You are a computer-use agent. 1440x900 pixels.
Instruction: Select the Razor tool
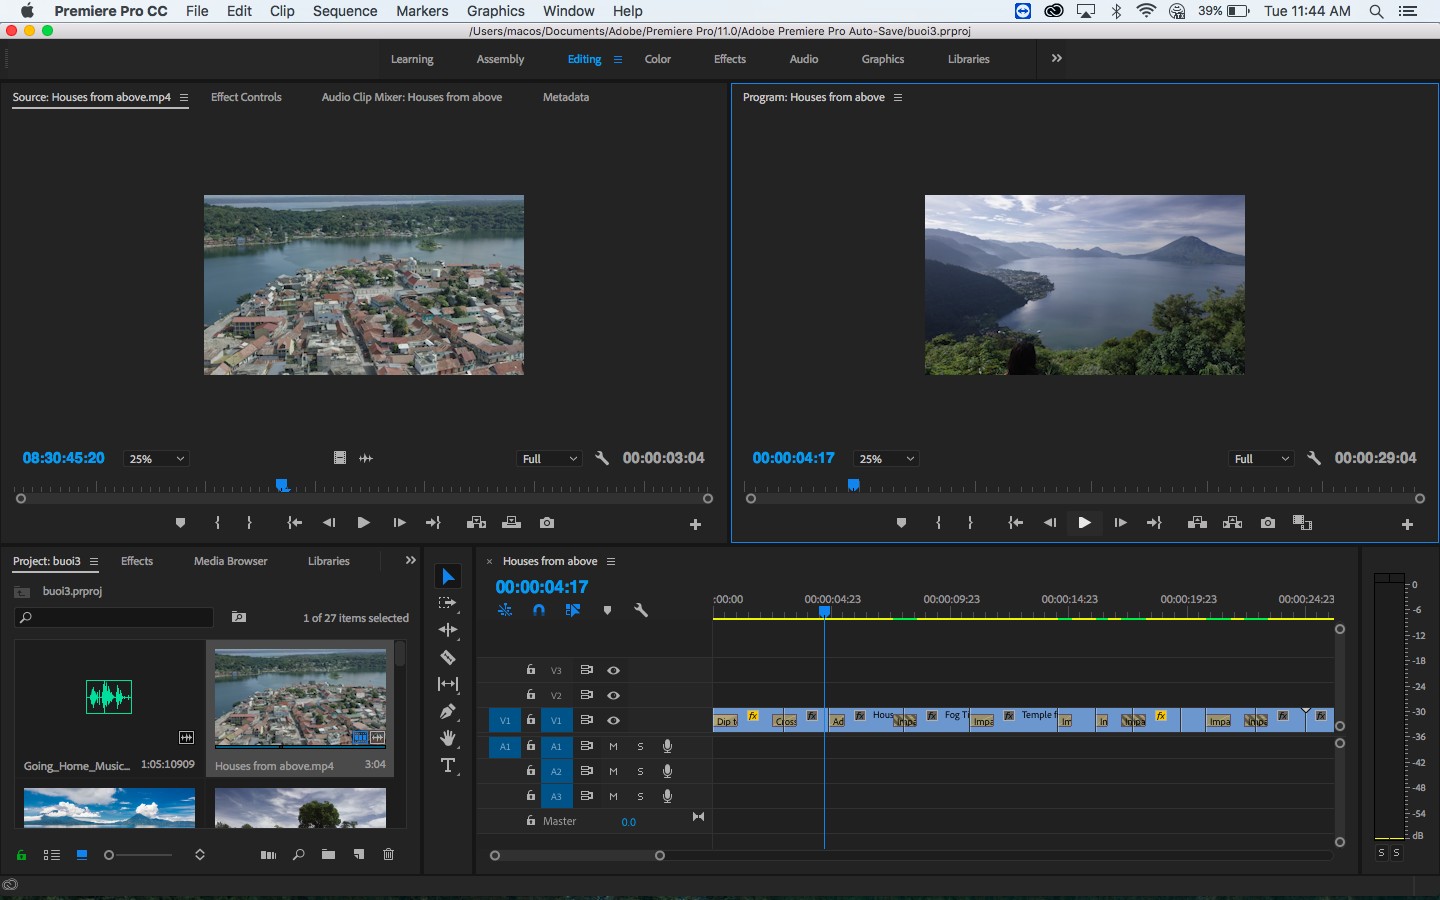448,657
